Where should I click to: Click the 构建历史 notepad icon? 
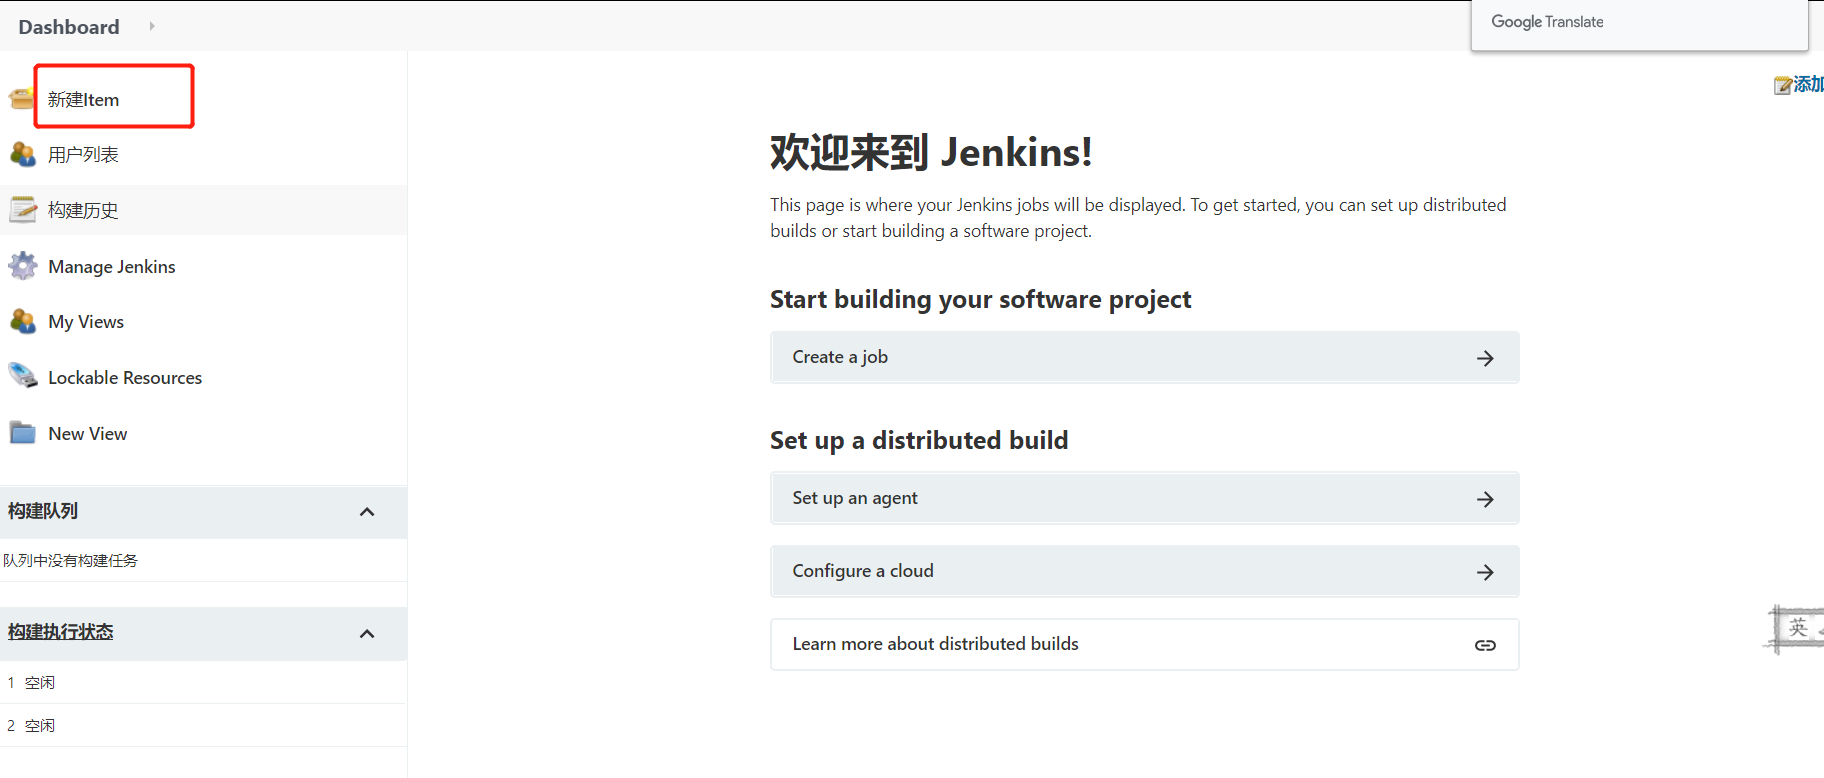click(x=23, y=209)
